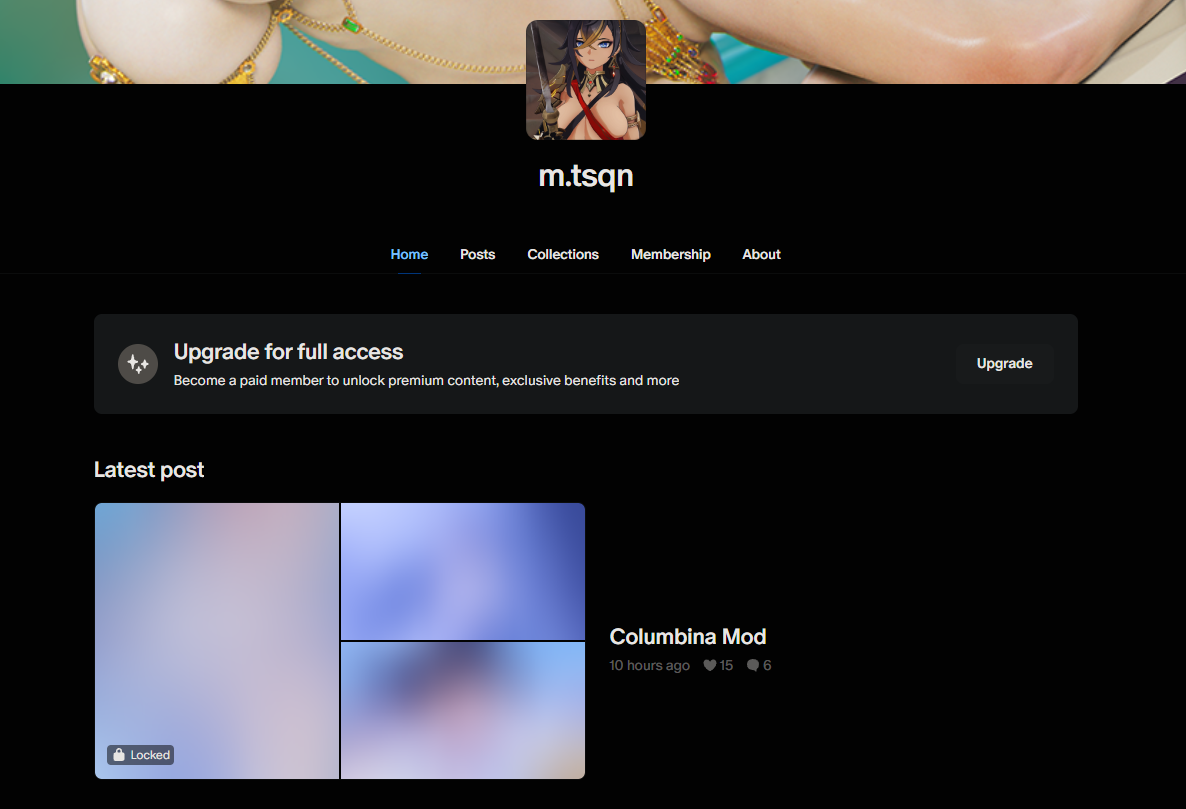Click the Upgrade button
The height and width of the screenshot is (809, 1186).
[1004, 364]
